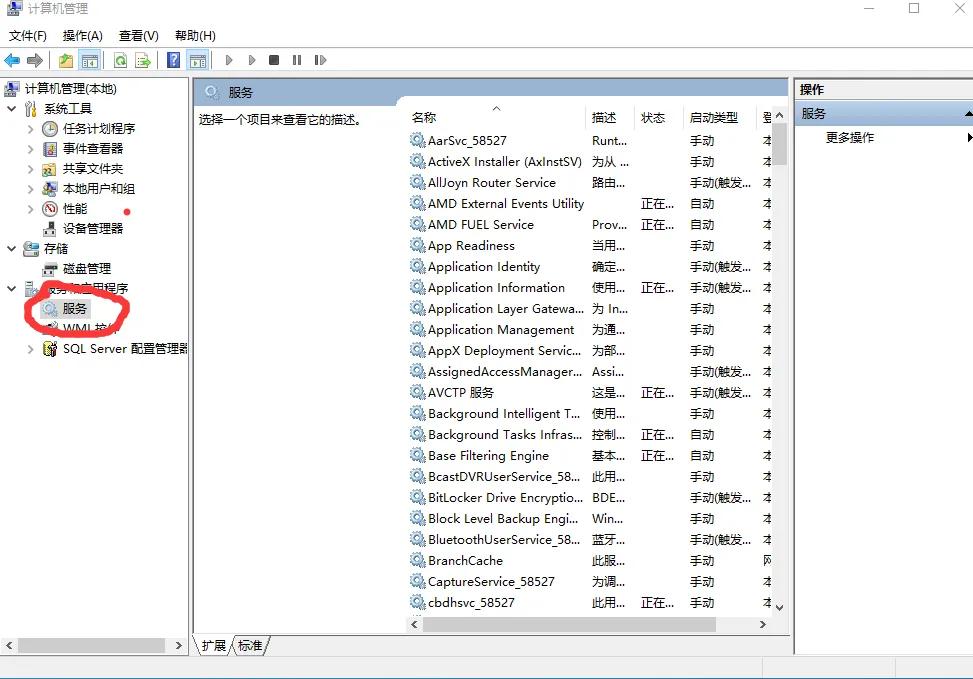Toggle the action pane visibility icon
The width and height of the screenshot is (973, 679).
198,60
